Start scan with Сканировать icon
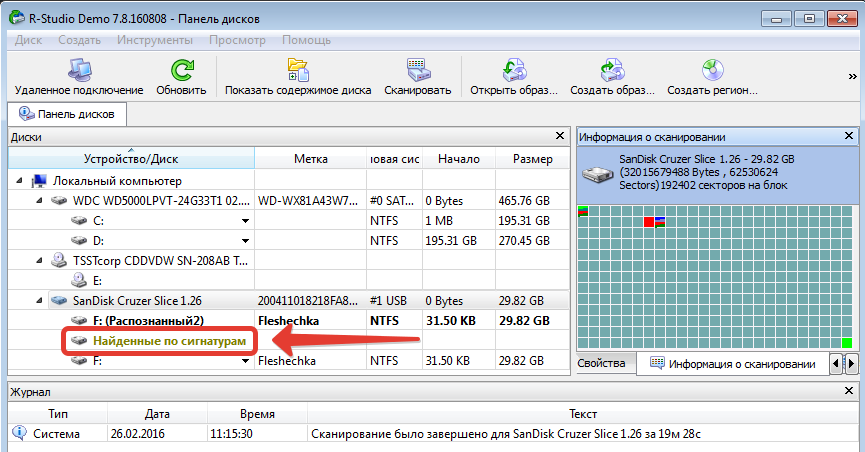Image resolution: width=865 pixels, height=452 pixels. pyautogui.click(x=418, y=70)
